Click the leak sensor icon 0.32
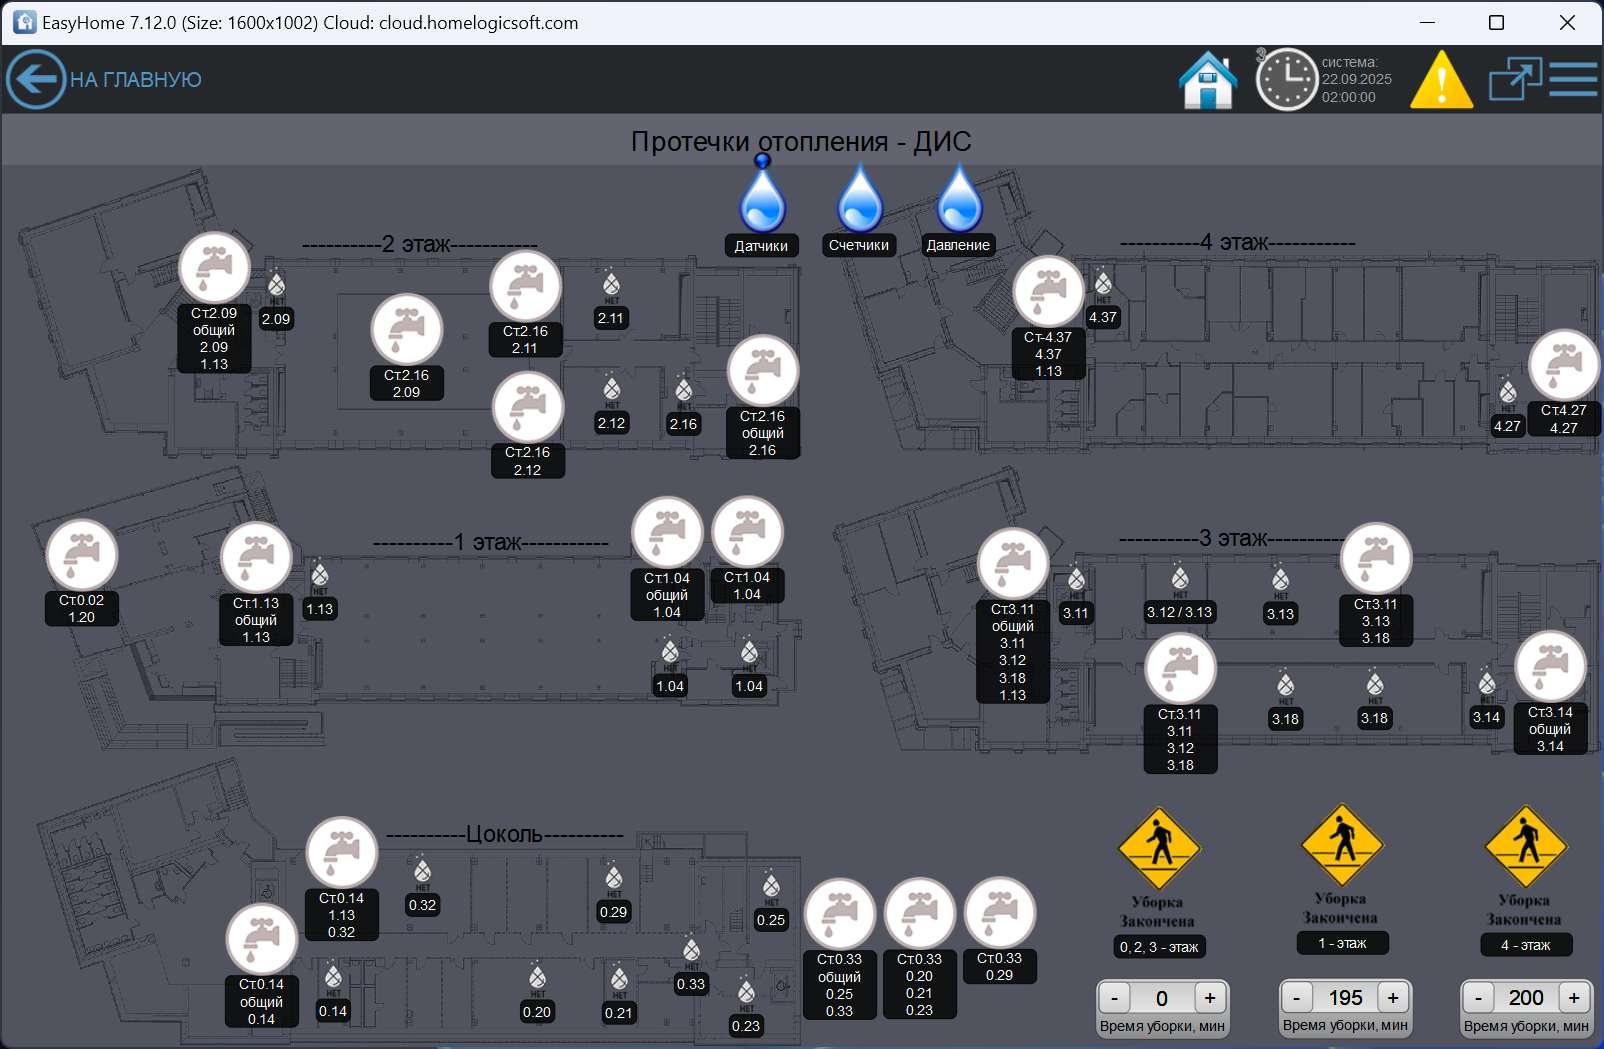Viewport: 1604px width, 1049px height. pyautogui.click(x=422, y=871)
